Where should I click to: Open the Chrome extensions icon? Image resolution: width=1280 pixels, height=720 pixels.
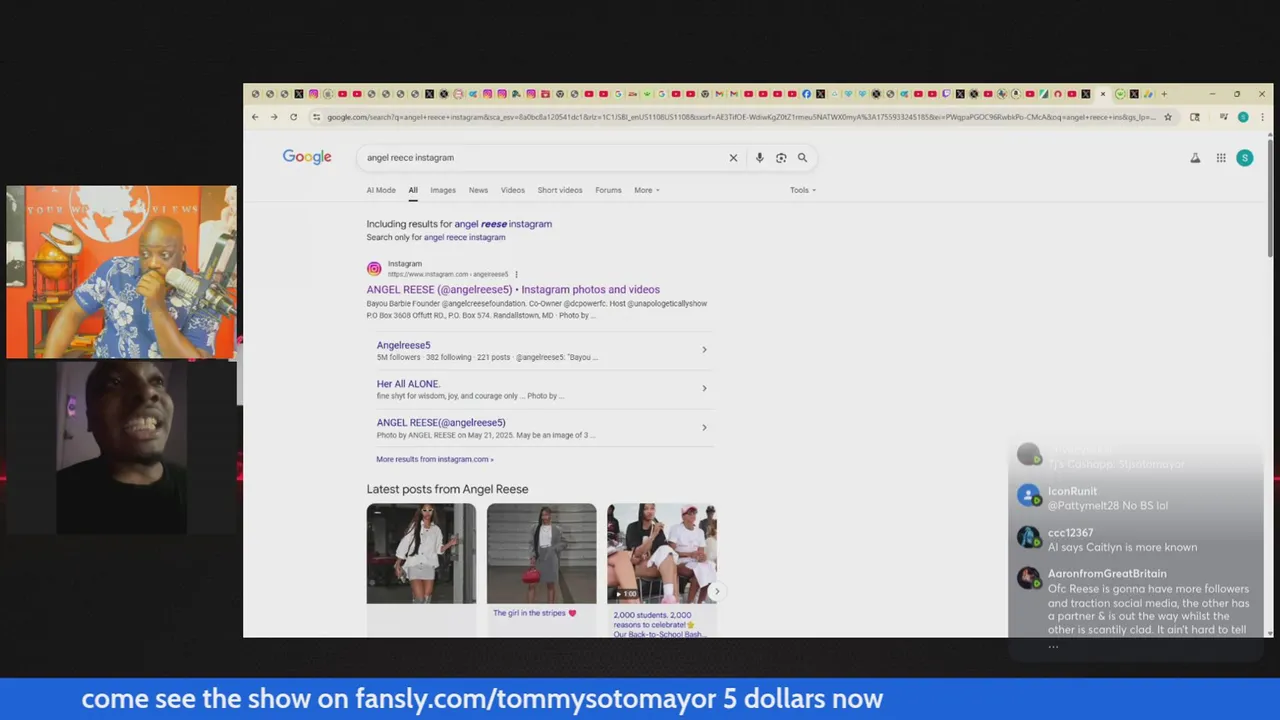[x=1194, y=117]
